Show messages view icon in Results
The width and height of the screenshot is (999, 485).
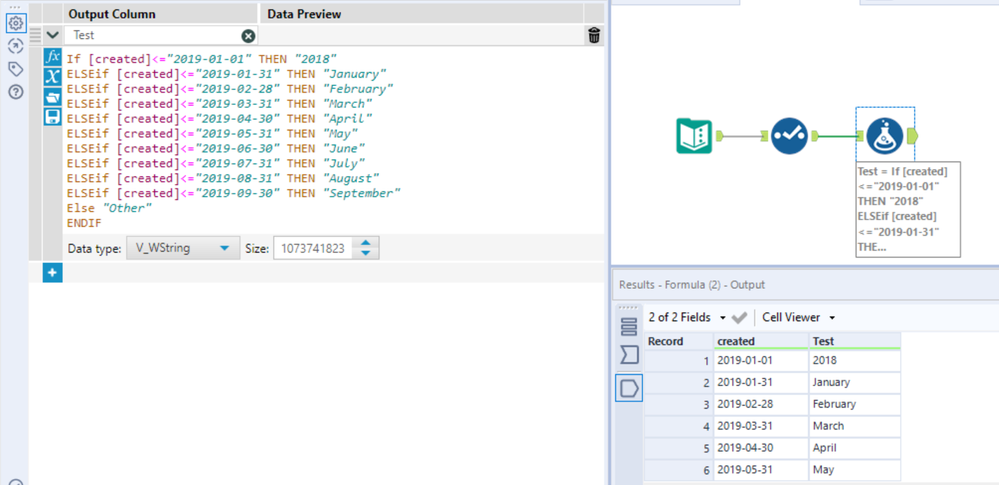[x=629, y=326]
